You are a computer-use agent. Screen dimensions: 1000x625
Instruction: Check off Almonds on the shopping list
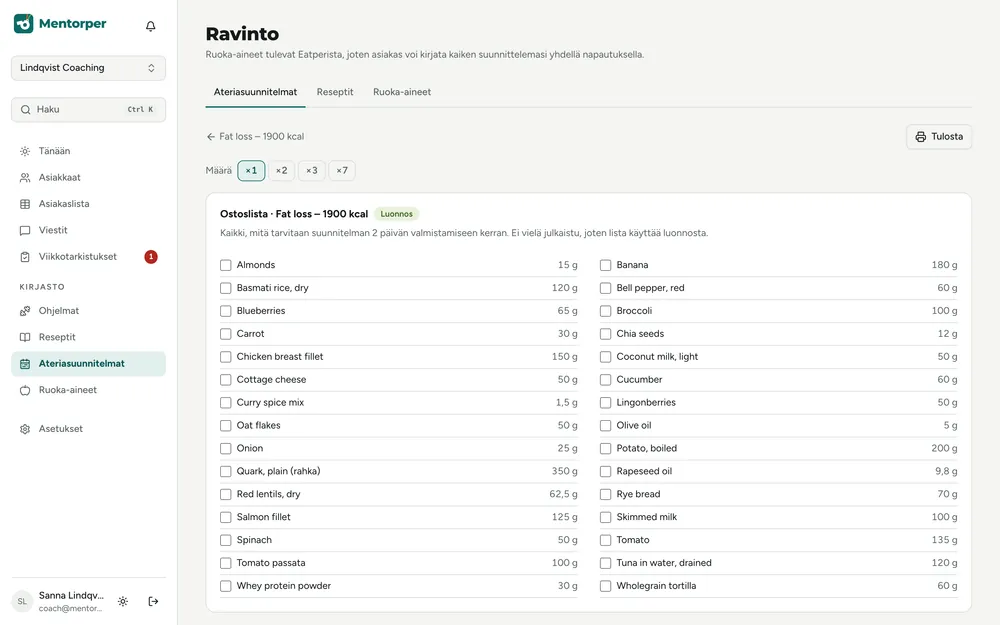pos(226,265)
